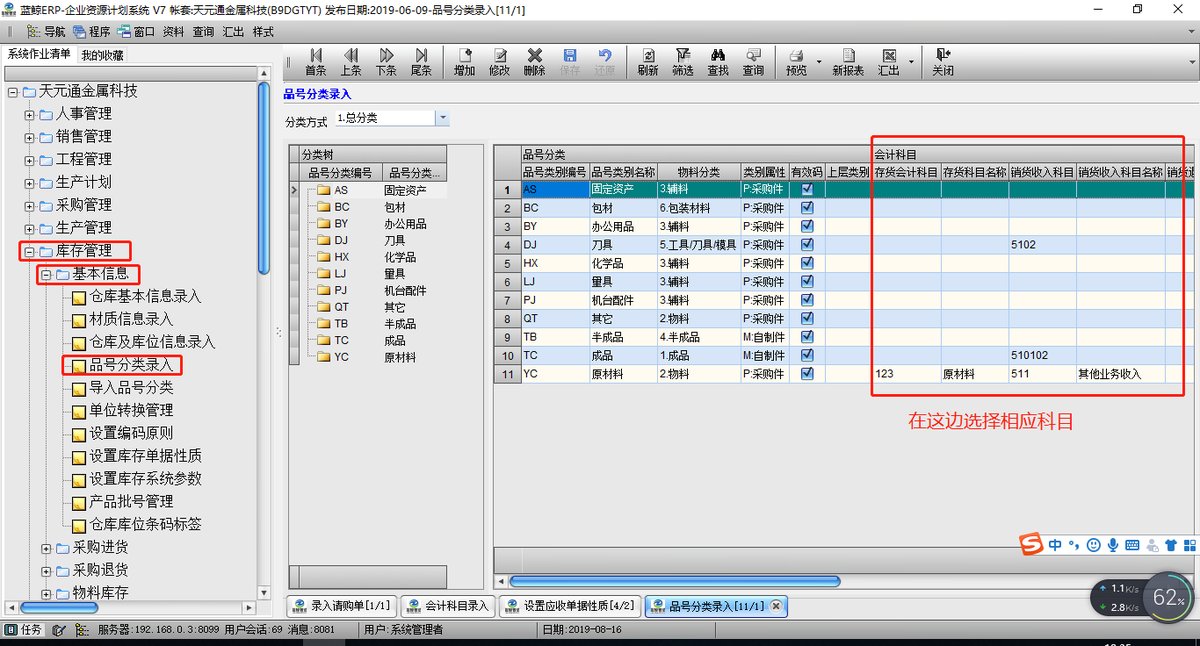Toggle 有效码 checkbox for DJ 刀具 row
Screen dimensions: 1200x646
pos(807,245)
